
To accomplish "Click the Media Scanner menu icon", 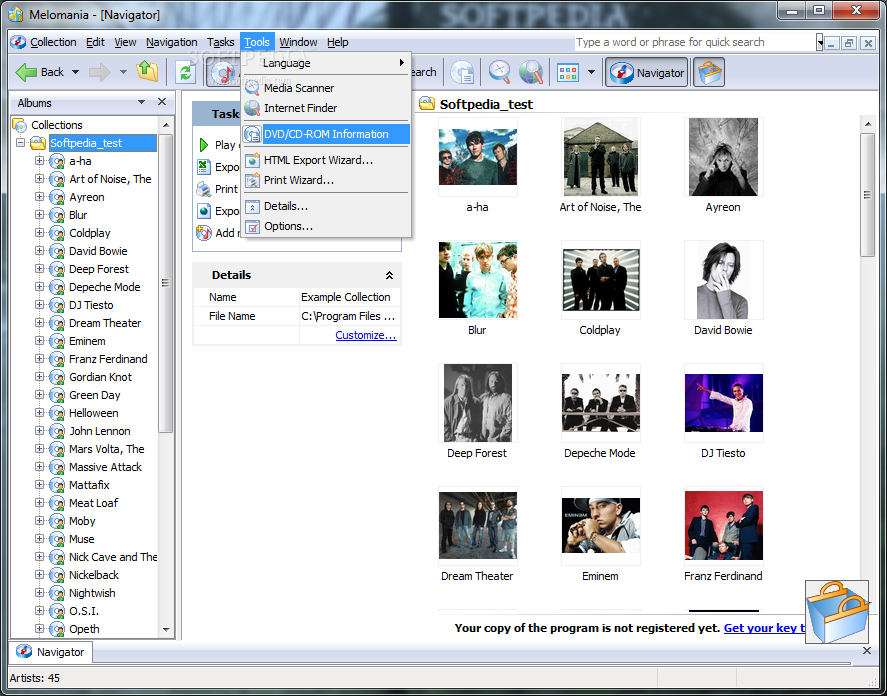I will 252,88.
